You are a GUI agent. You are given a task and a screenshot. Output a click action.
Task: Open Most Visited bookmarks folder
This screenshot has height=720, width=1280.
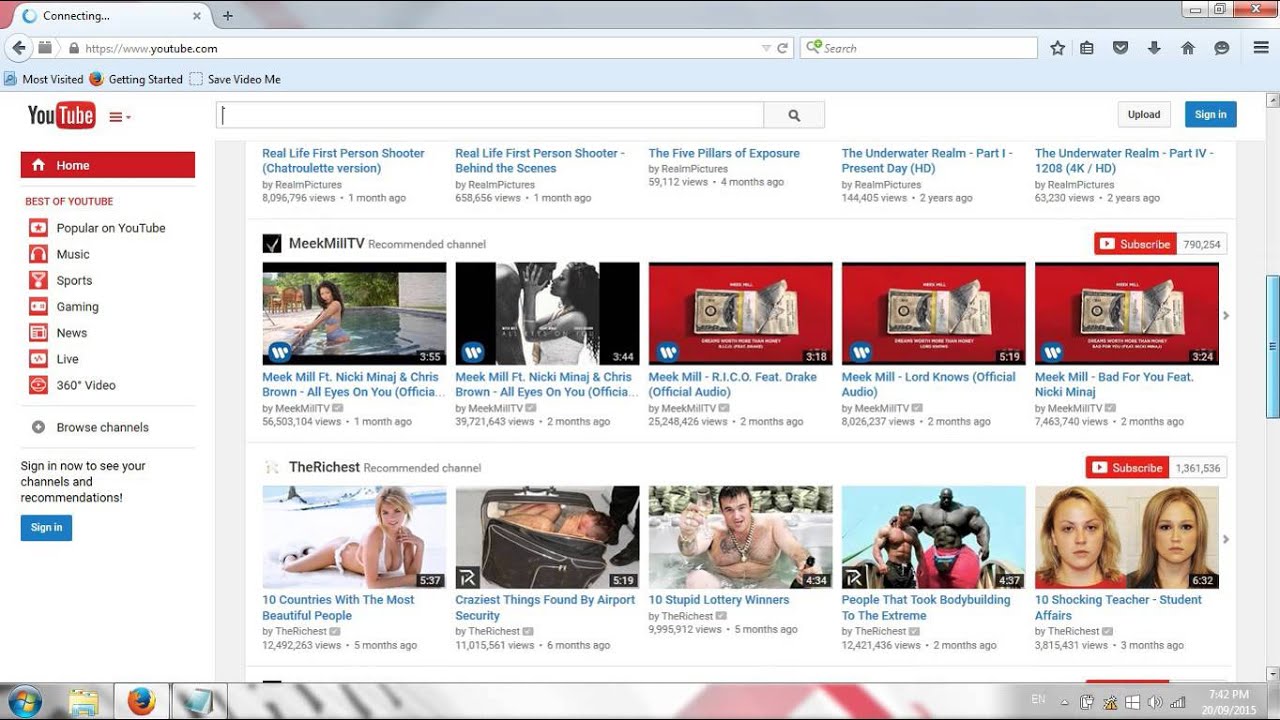click(44, 79)
